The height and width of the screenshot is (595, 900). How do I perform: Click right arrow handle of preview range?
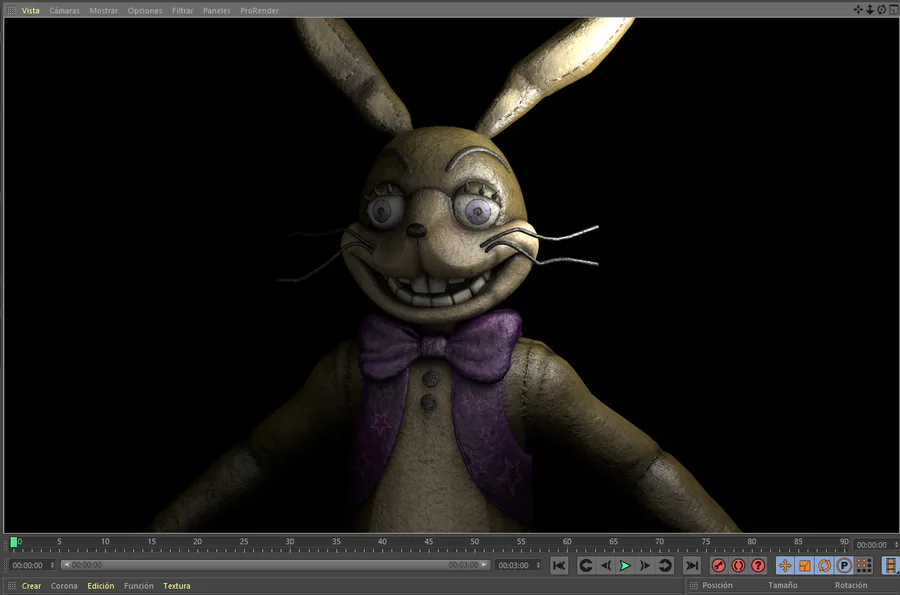coord(485,565)
